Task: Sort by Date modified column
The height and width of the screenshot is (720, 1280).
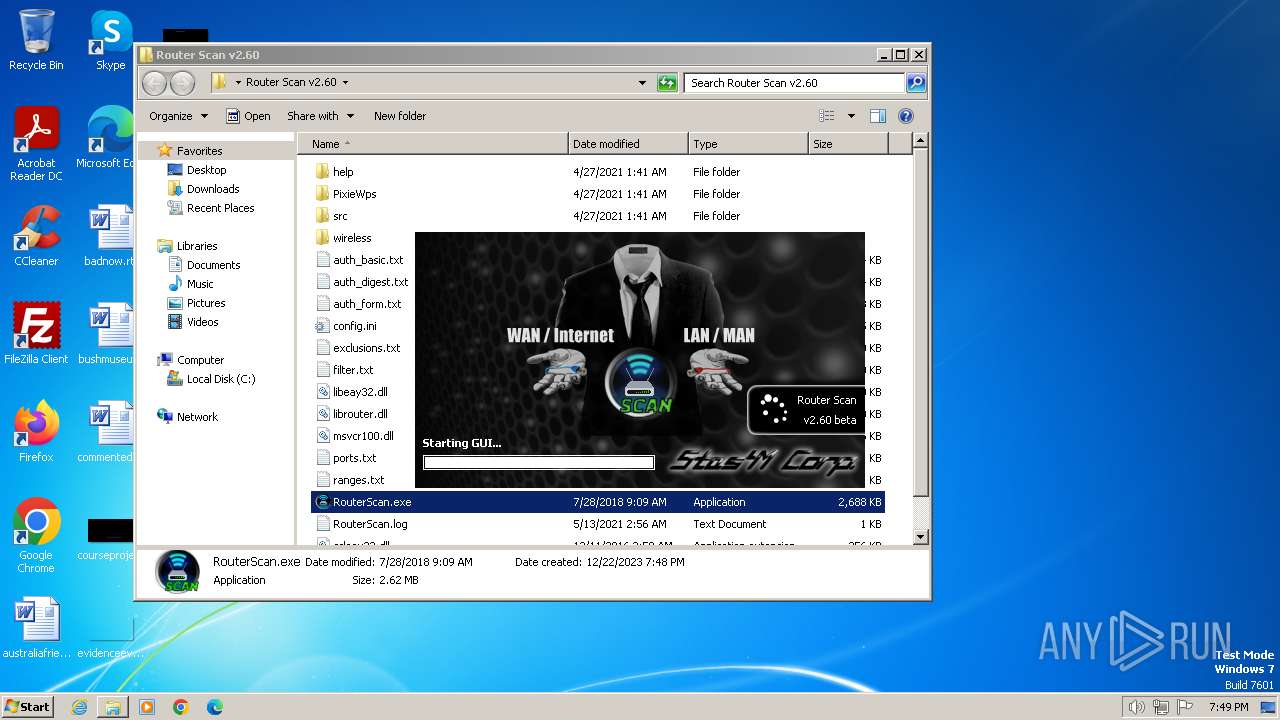Action: (x=628, y=144)
